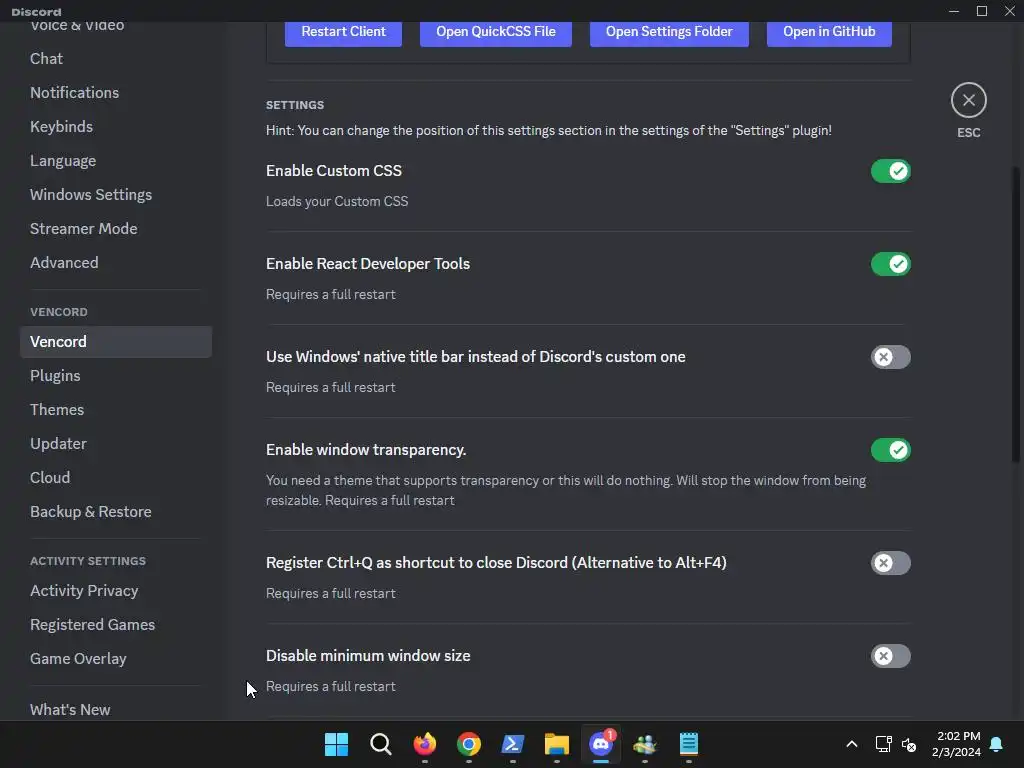Toggle Disable minimum window size on
Image resolution: width=1024 pixels, height=768 pixels.
890,656
